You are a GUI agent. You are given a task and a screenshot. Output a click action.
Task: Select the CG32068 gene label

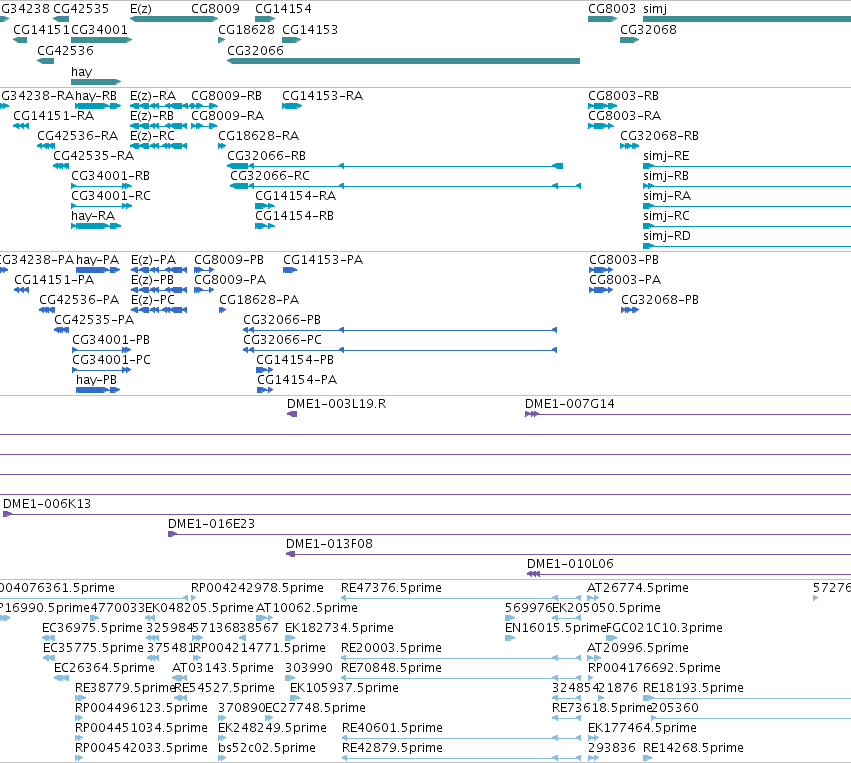[649, 30]
